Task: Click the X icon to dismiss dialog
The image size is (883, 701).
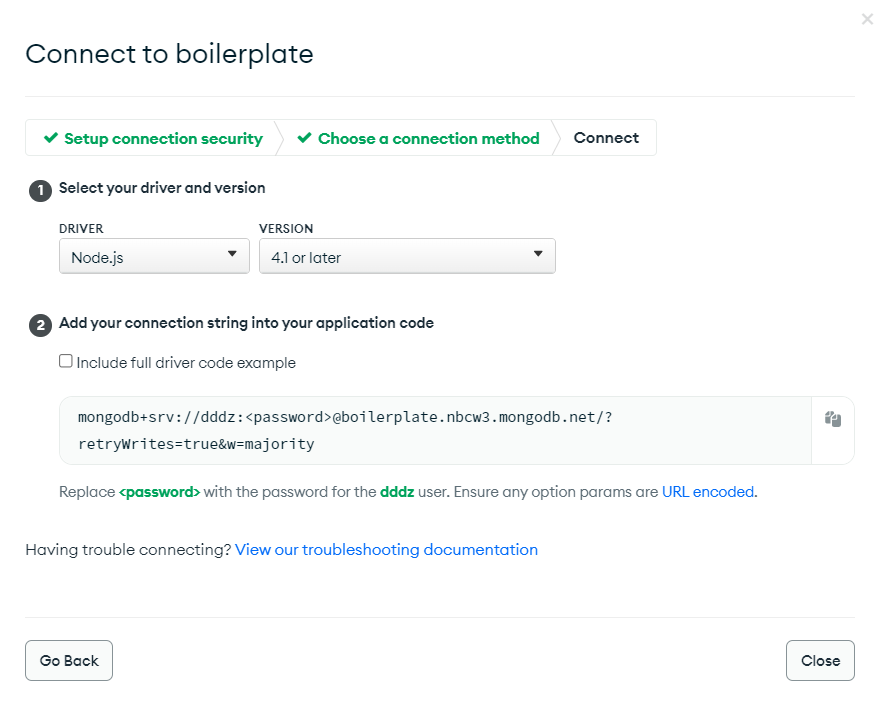Action: click(867, 19)
